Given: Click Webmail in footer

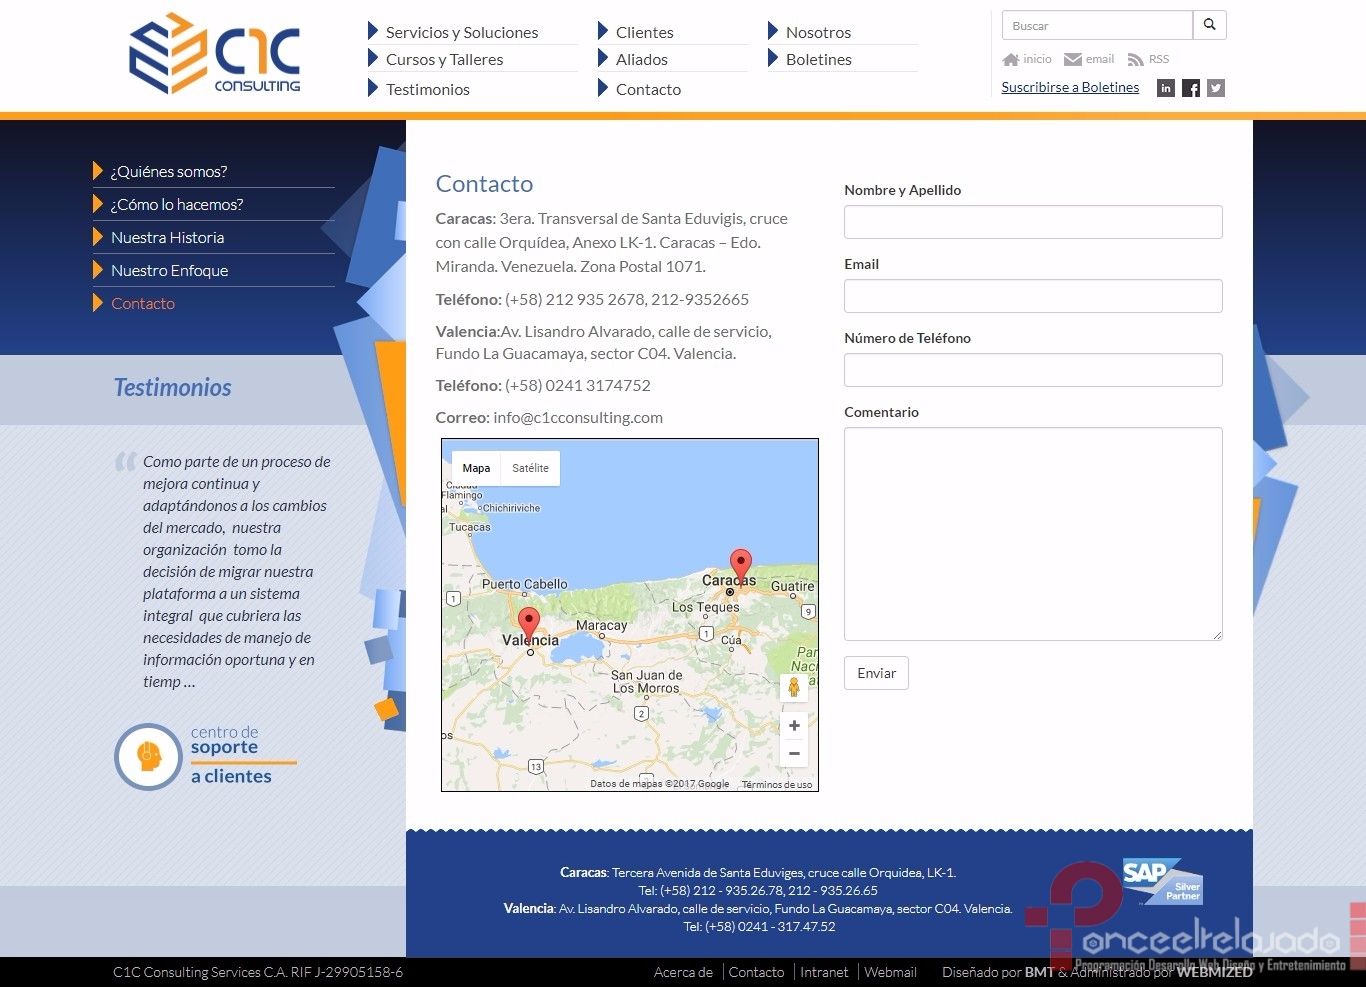Looking at the screenshot, I should pyautogui.click(x=890, y=972).
